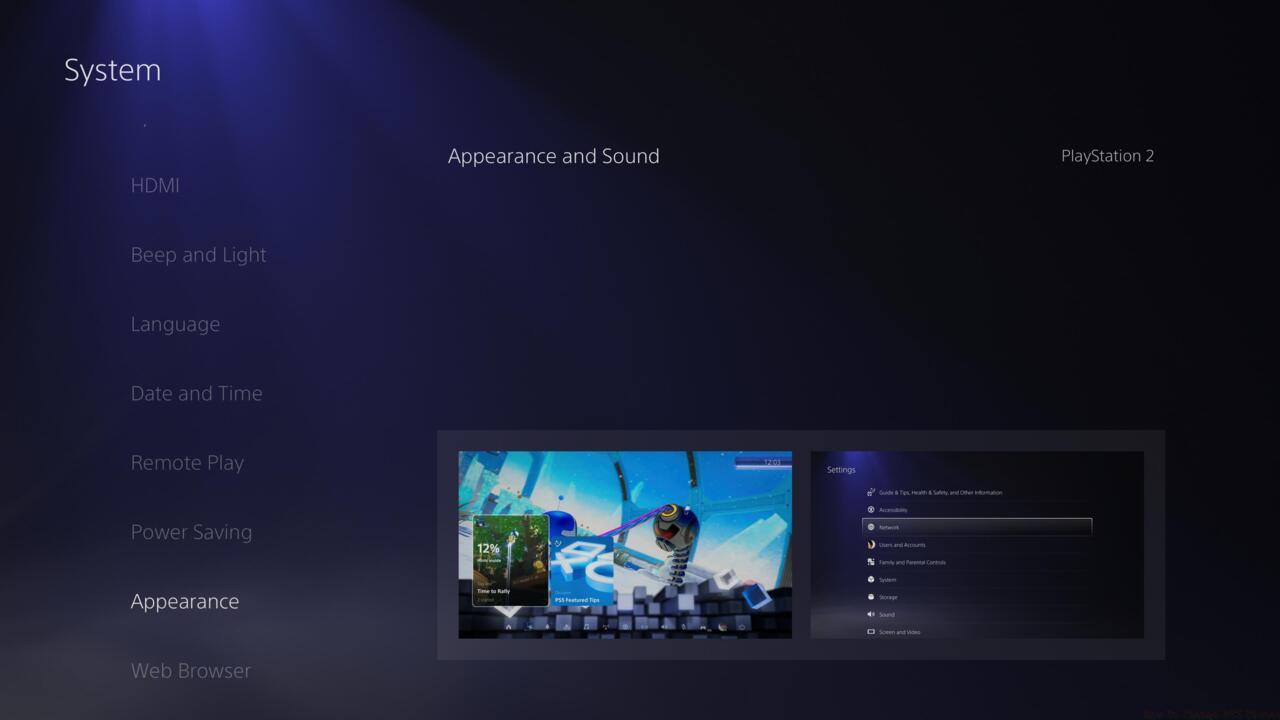Screen dimensions: 1280x720
Task: Click the Sound speaker icon in the preview
Action: [x=870, y=614]
